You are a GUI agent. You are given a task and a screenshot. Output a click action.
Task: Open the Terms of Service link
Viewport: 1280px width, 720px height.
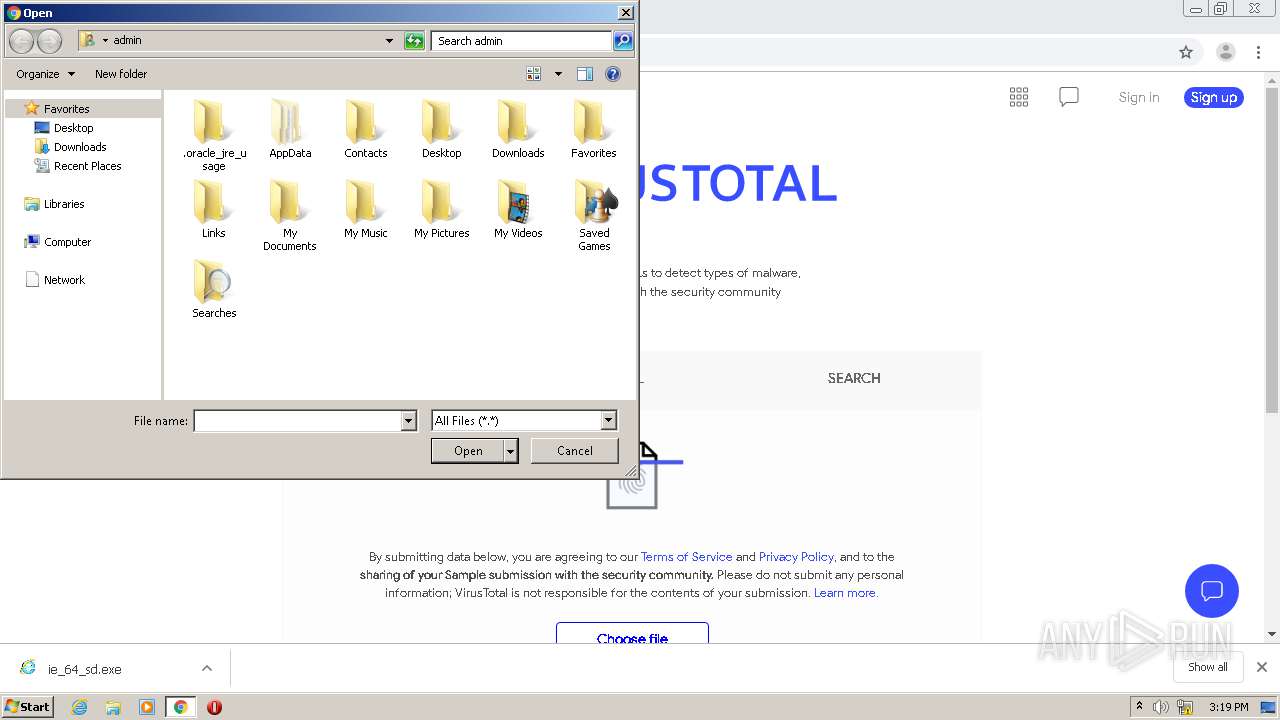pos(686,557)
